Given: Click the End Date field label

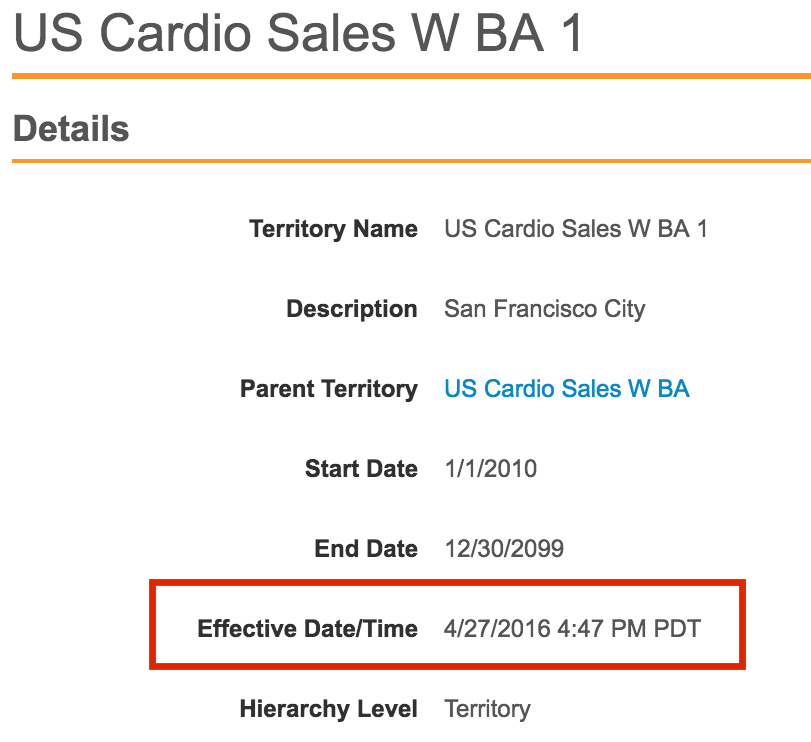Looking at the screenshot, I should [x=366, y=549].
